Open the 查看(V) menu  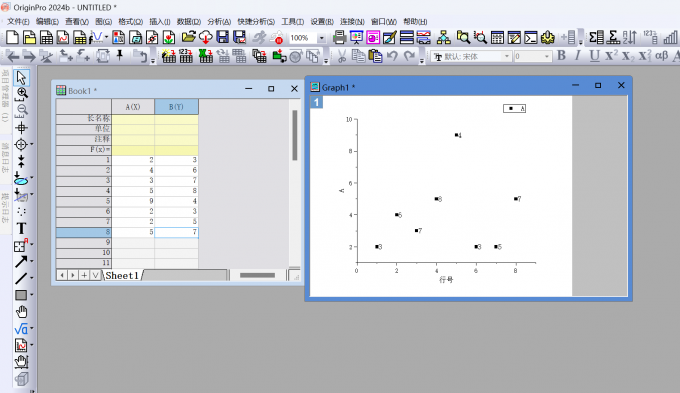click(x=77, y=22)
